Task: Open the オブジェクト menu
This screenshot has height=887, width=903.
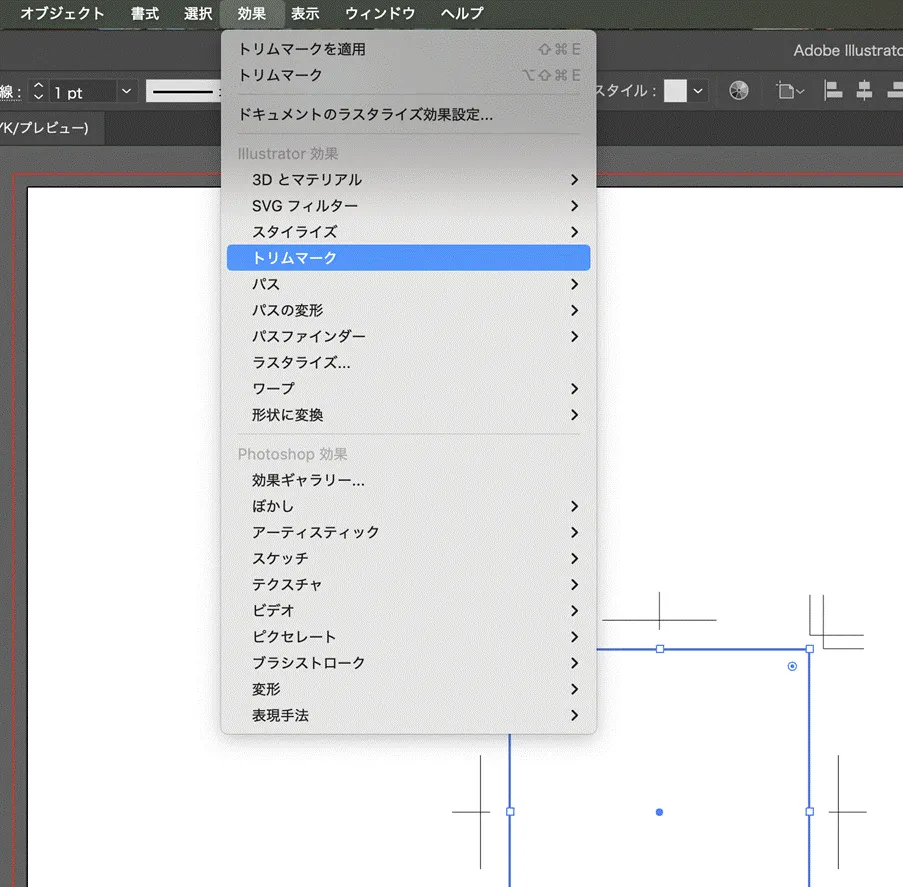Action: pos(62,13)
